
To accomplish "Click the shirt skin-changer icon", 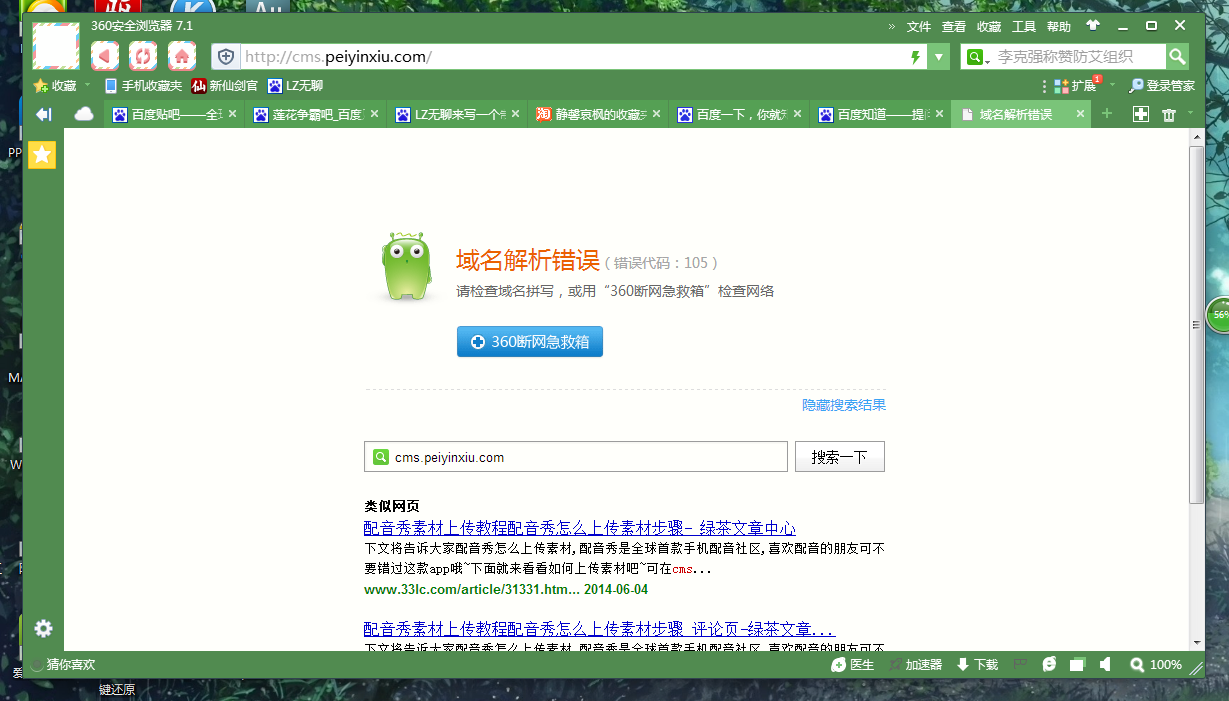I will 1092,26.
